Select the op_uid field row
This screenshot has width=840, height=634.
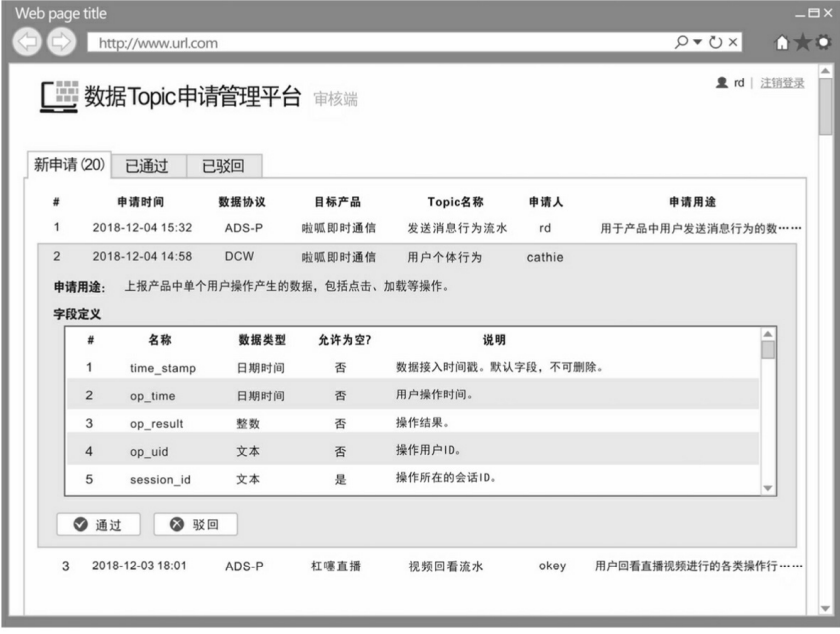(412, 451)
